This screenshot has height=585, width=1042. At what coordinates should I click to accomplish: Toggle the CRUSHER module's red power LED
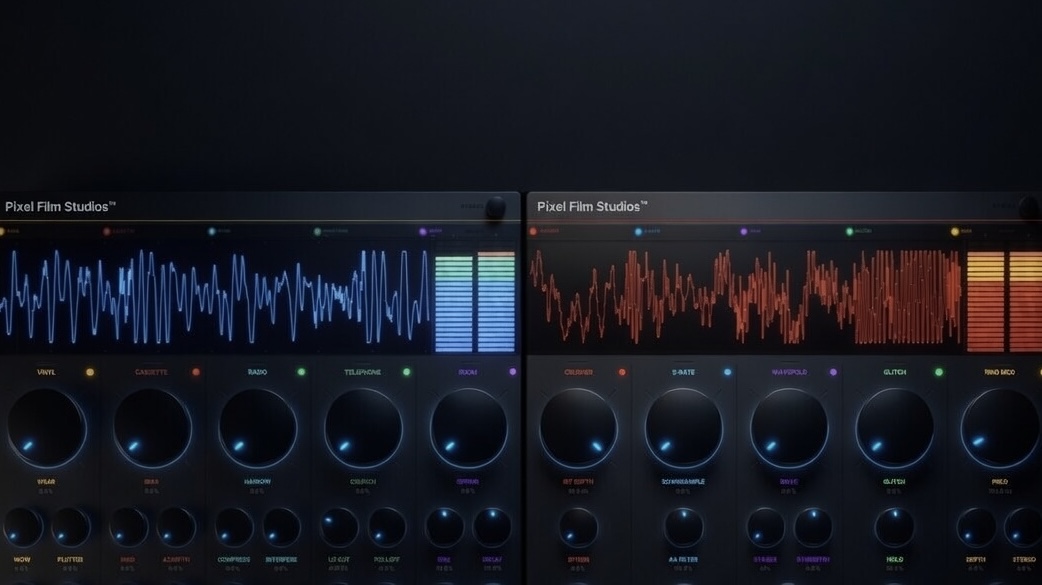pyautogui.click(x=622, y=372)
